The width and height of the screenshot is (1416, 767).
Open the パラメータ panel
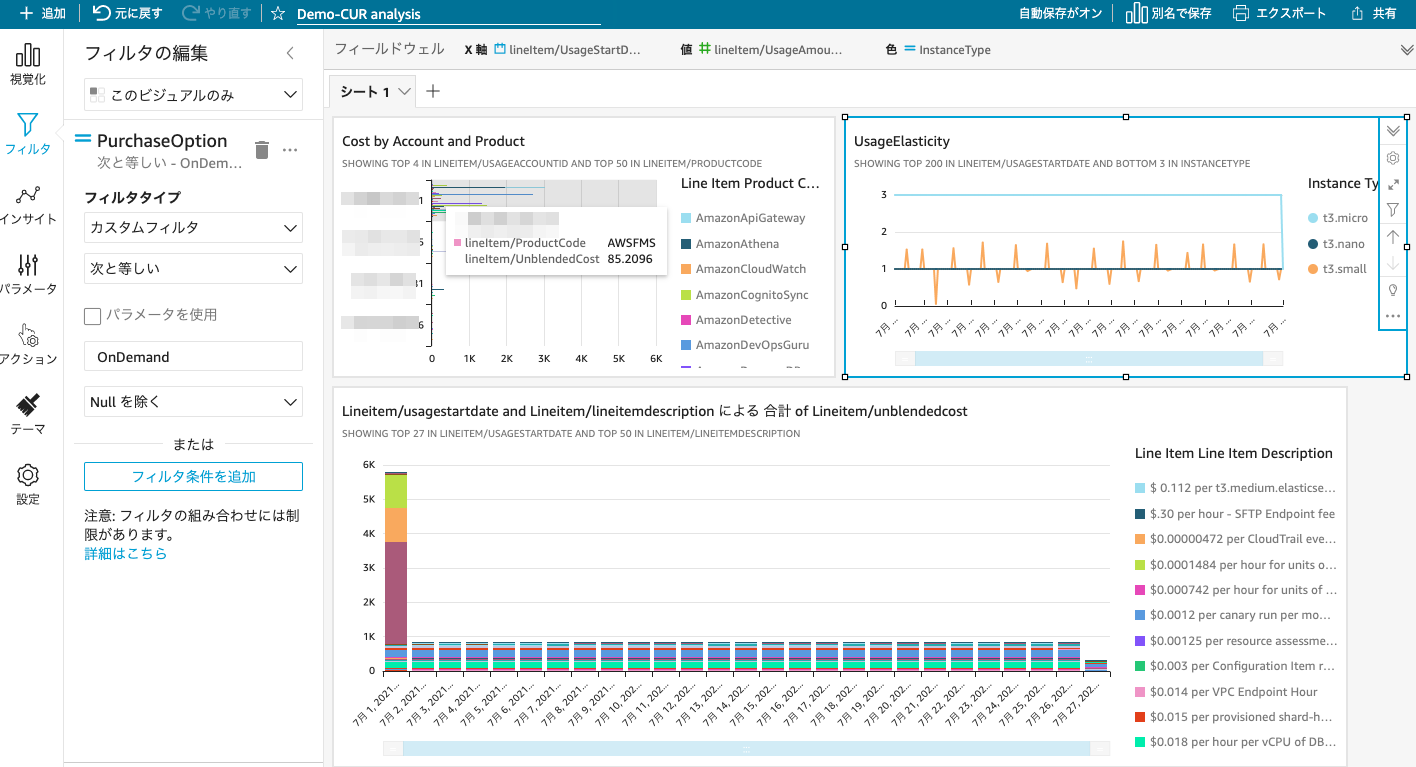[27, 265]
